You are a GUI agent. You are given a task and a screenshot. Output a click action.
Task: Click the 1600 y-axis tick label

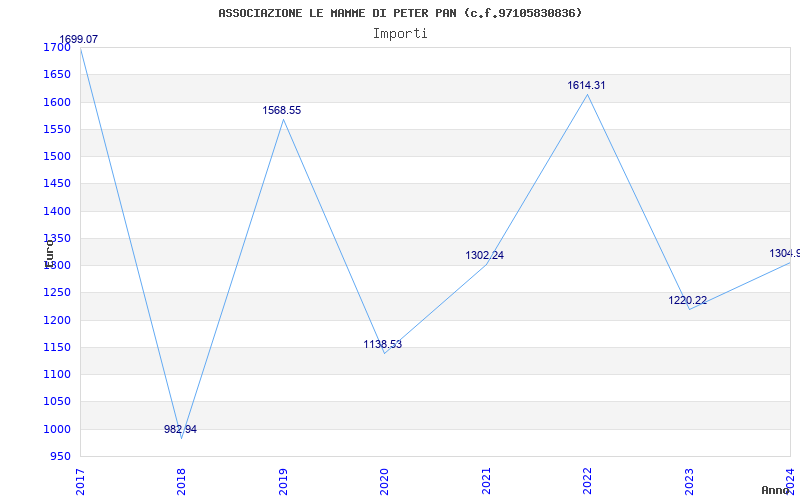click(x=57, y=102)
